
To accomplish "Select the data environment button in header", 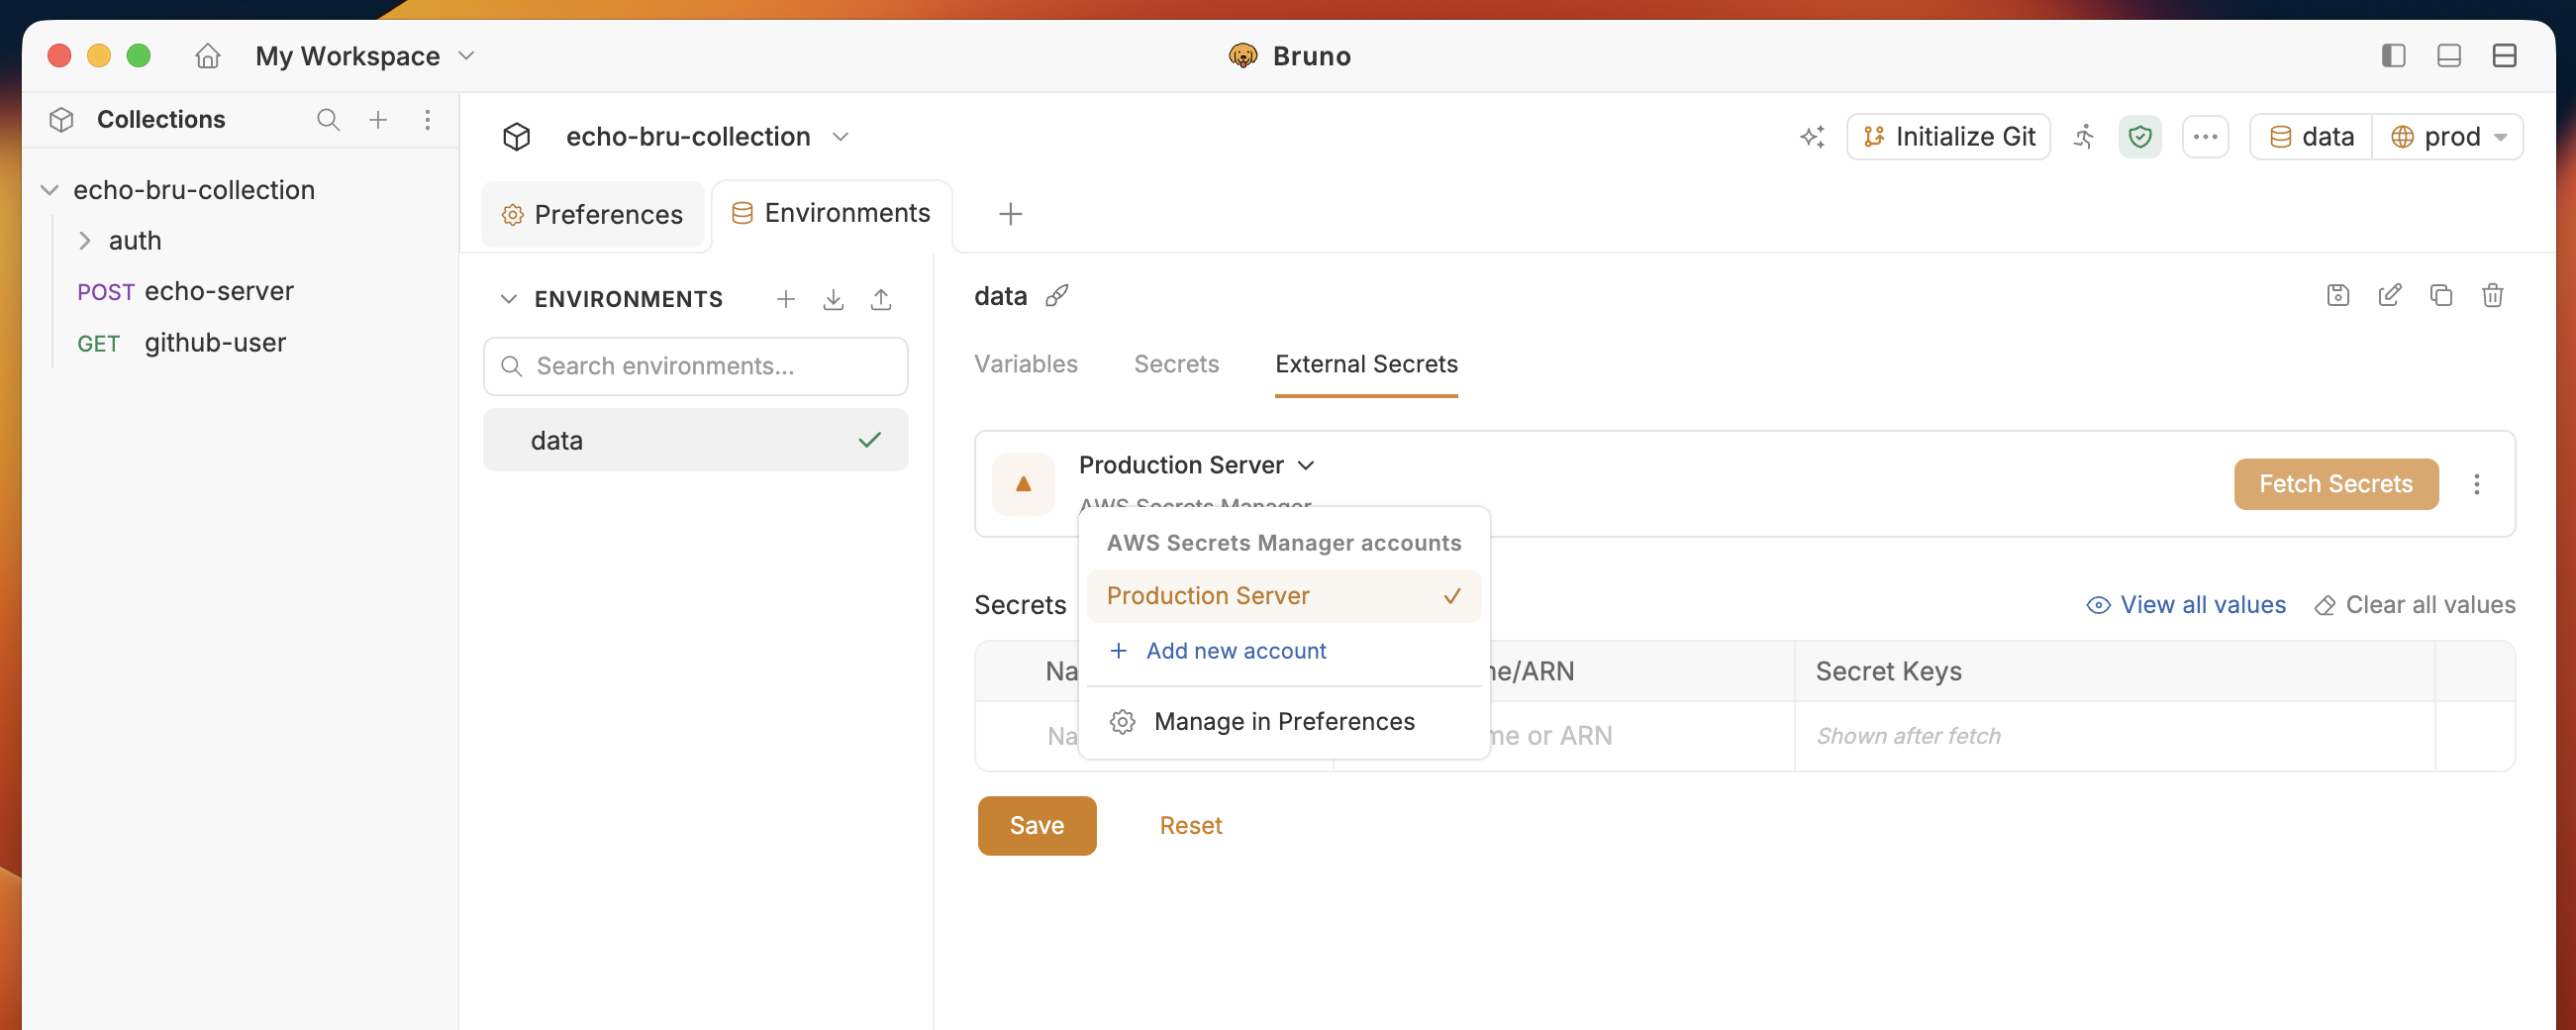I will [2311, 137].
